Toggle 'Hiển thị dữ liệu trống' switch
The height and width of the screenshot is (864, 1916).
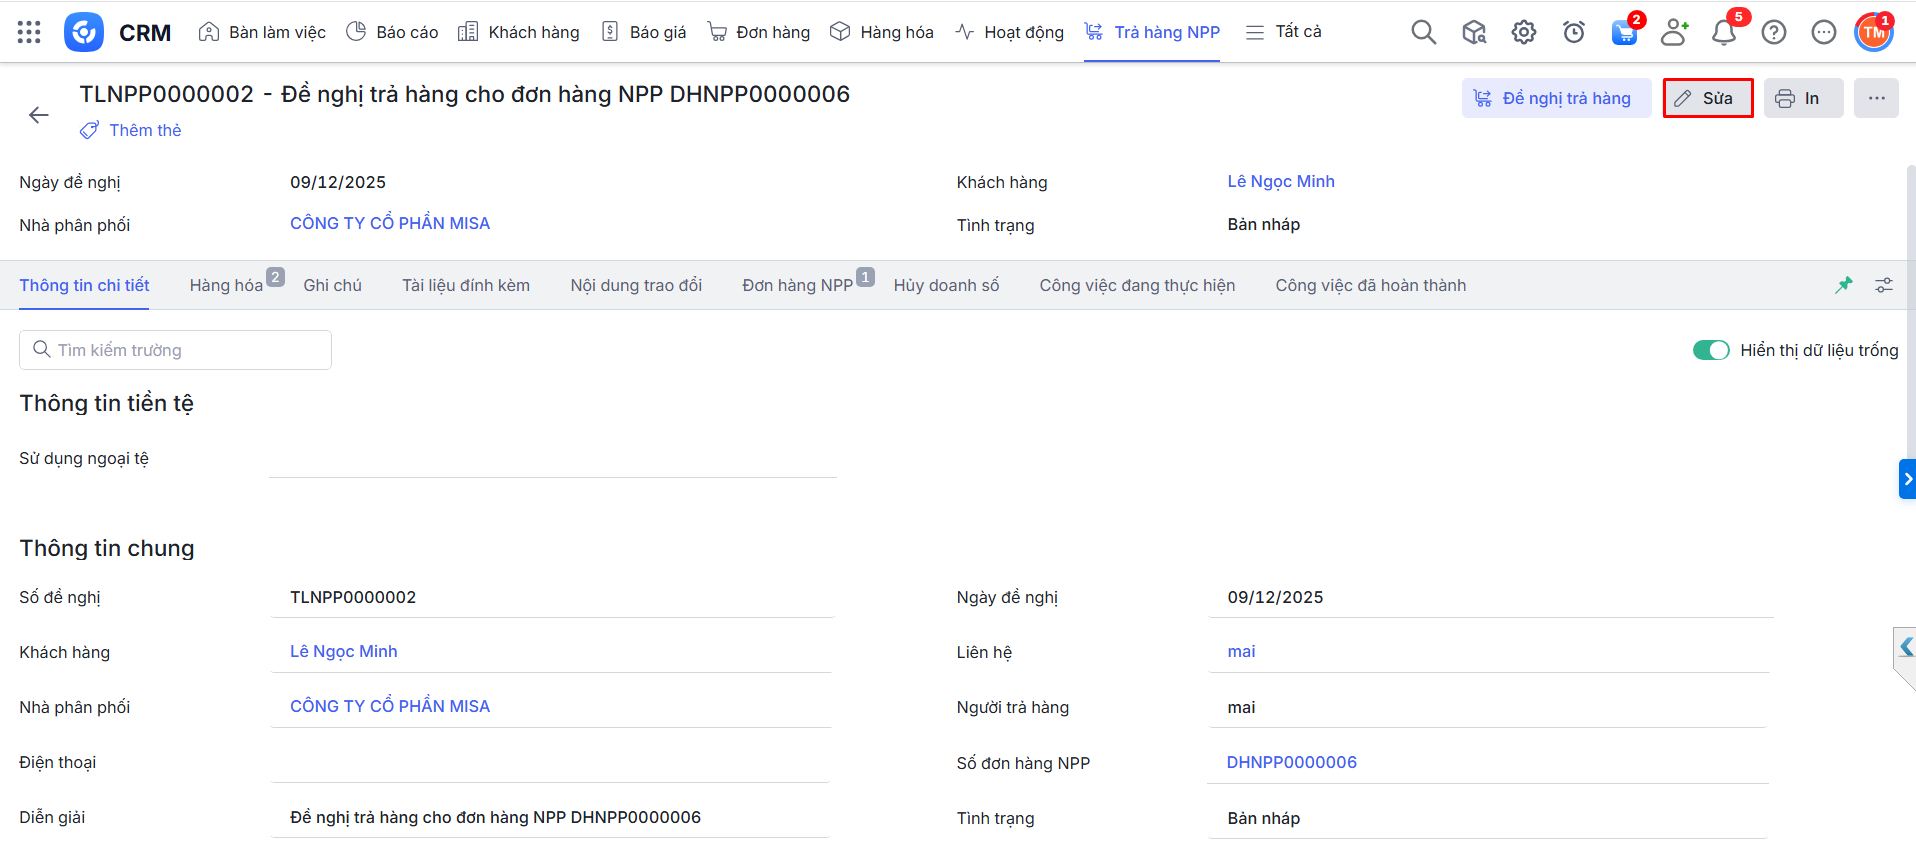coord(1710,350)
